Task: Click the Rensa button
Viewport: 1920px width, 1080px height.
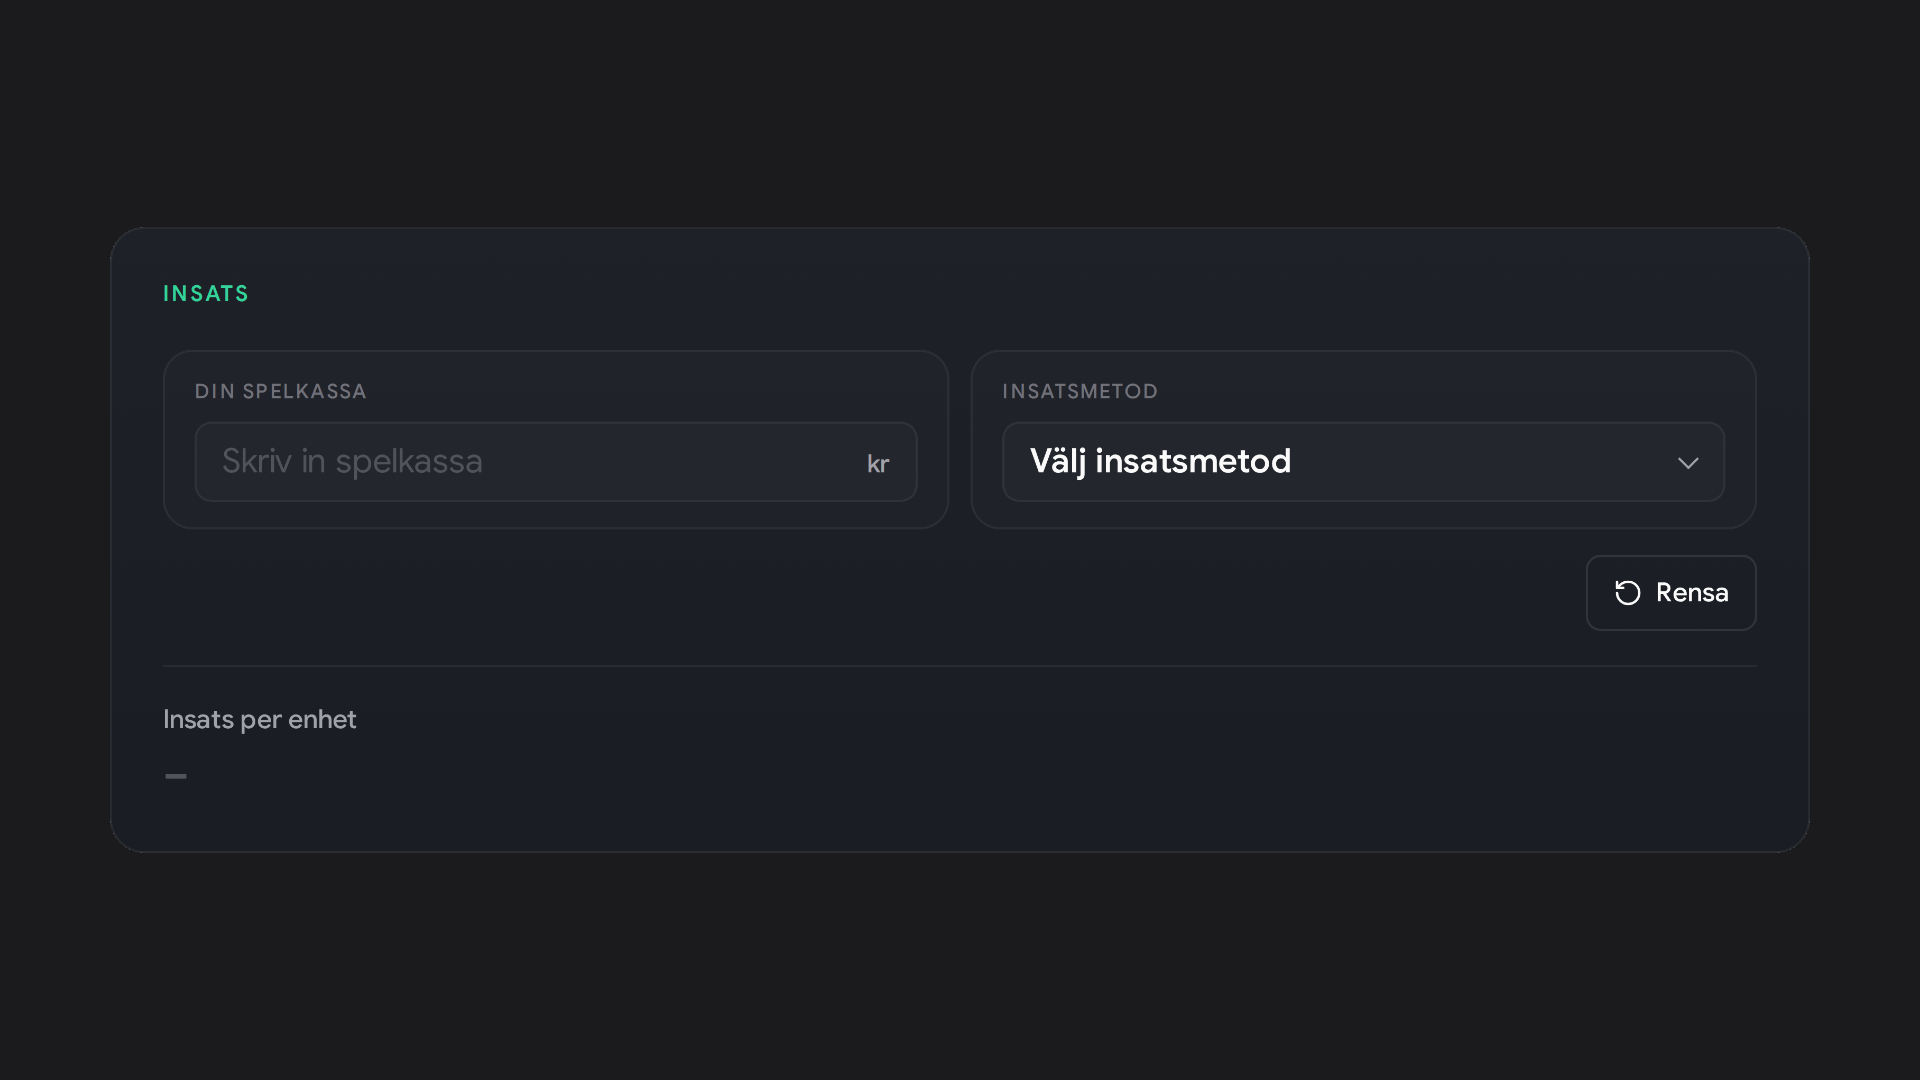Action: pos(1671,593)
